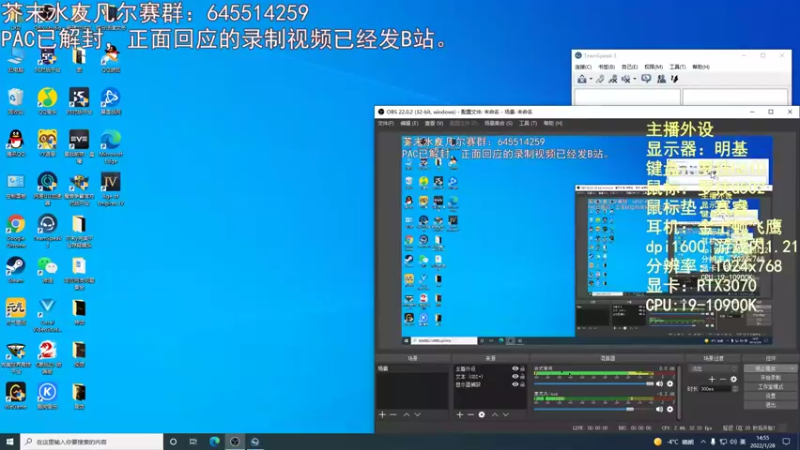Open the This PC desktop icon
The width and height of the screenshot is (800, 450).
16,59
